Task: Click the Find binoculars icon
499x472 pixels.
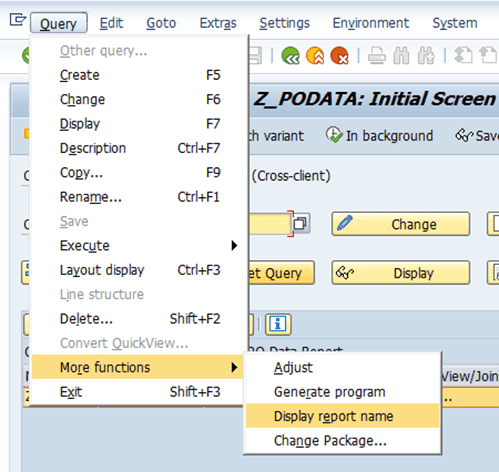Action: pyautogui.click(x=401, y=55)
